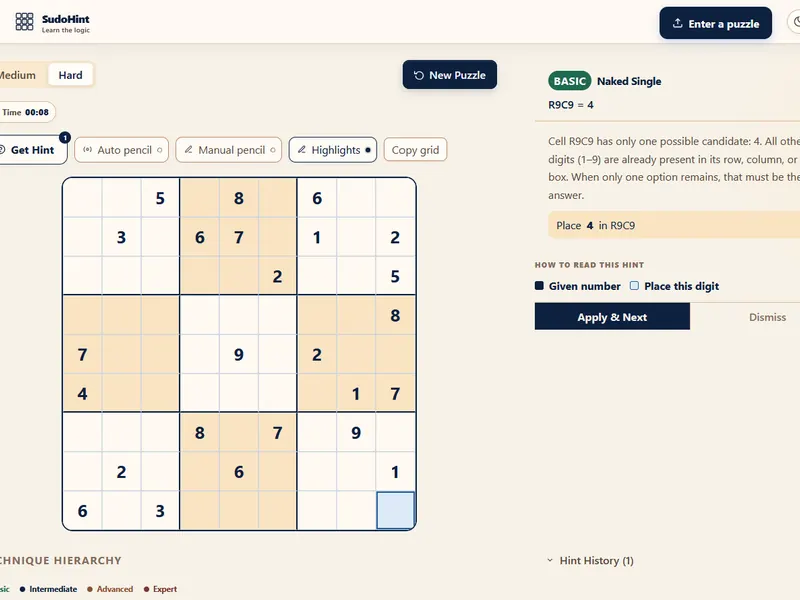The image size is (800, 600).
Task: Click the Advanced legend label
Action: [115, 589]
